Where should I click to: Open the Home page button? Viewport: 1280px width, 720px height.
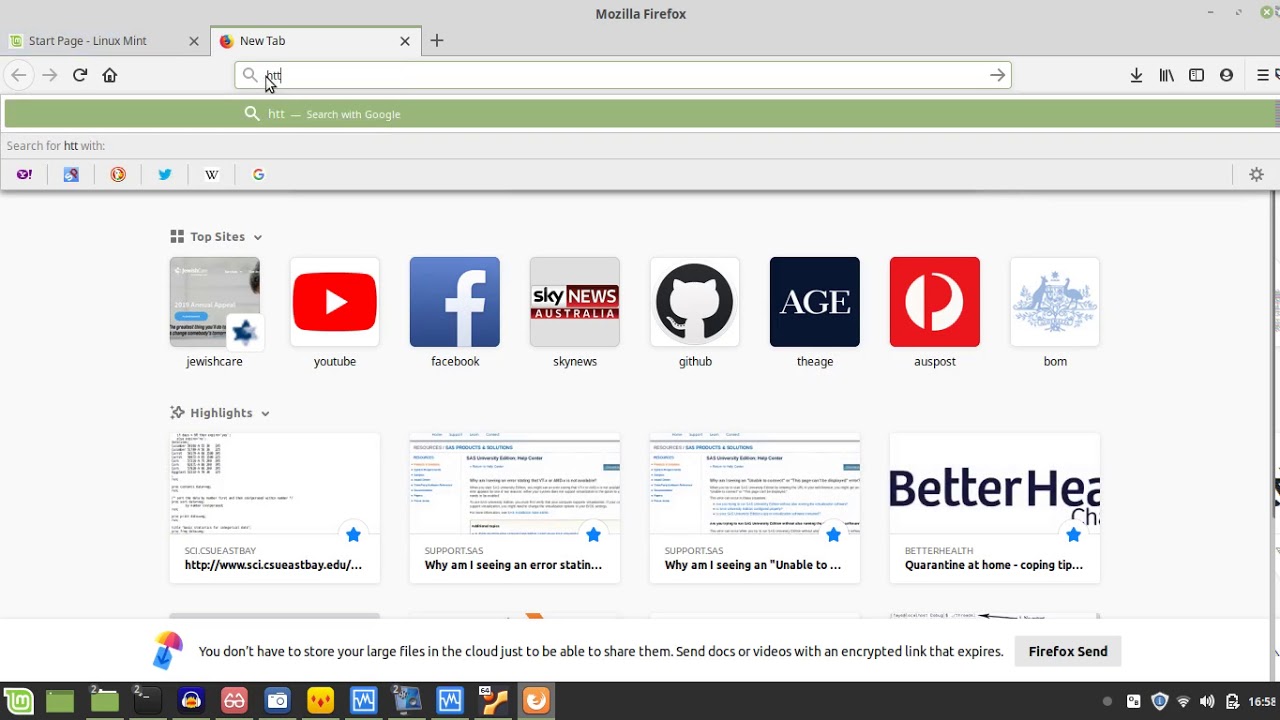click(x=110, y=75)
